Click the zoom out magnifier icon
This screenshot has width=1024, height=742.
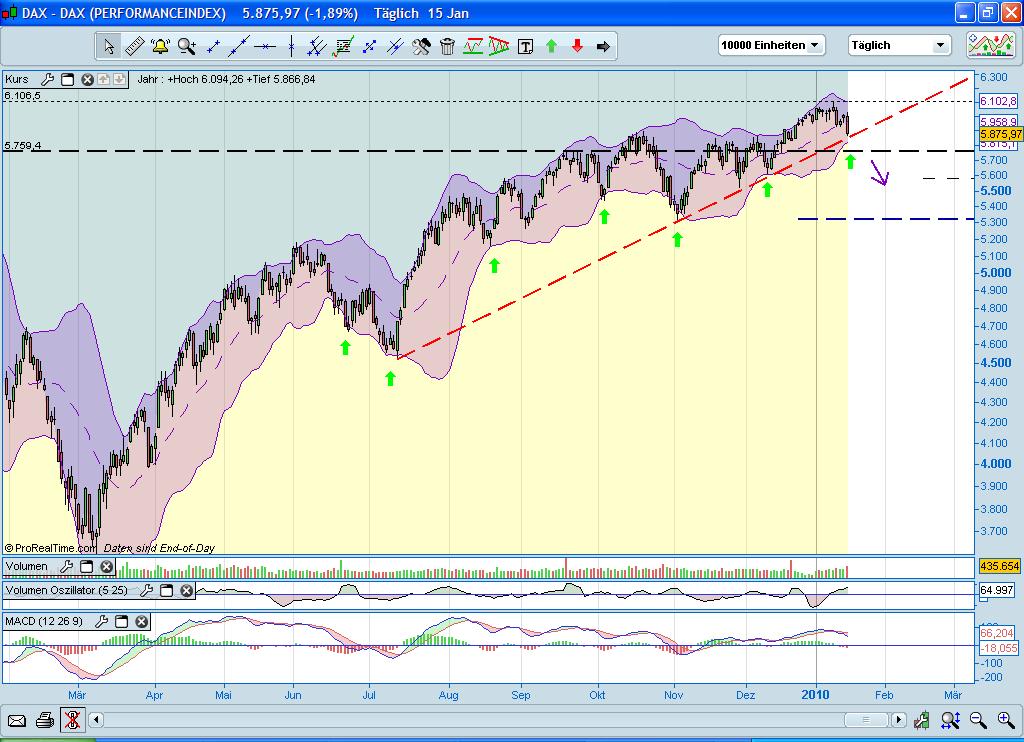tap(978, 720)
